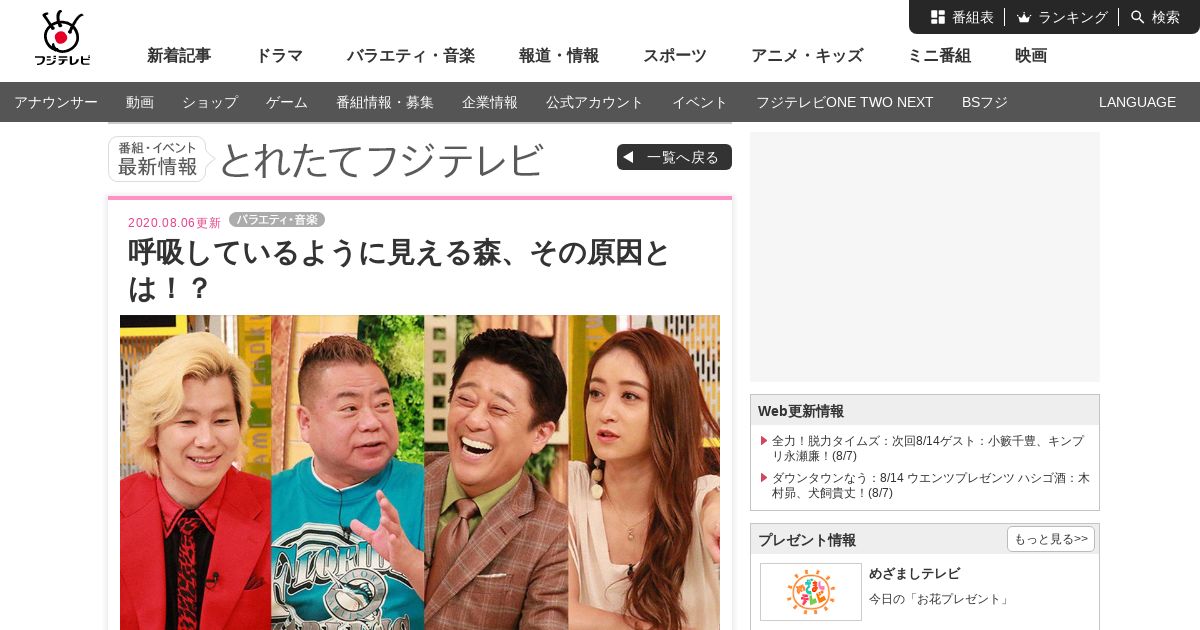Open the ゲーム link
1200x630 pixels.
point(287,102)
